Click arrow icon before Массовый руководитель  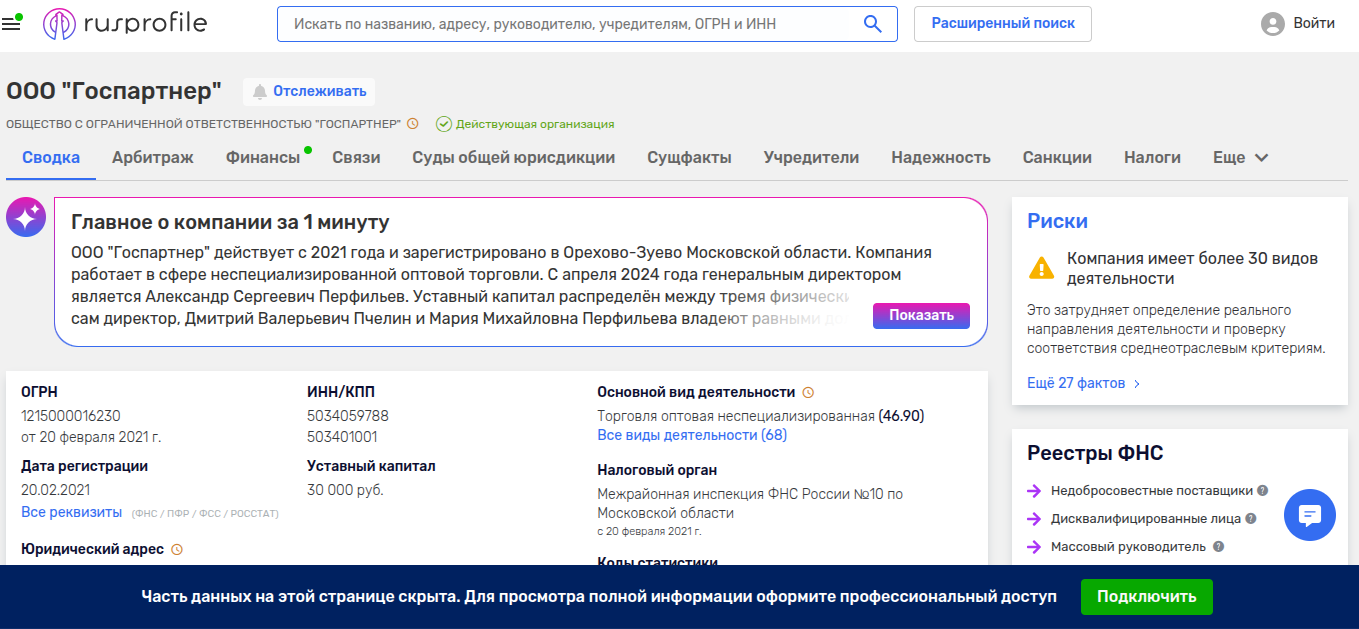click(x=1034, y=546)
